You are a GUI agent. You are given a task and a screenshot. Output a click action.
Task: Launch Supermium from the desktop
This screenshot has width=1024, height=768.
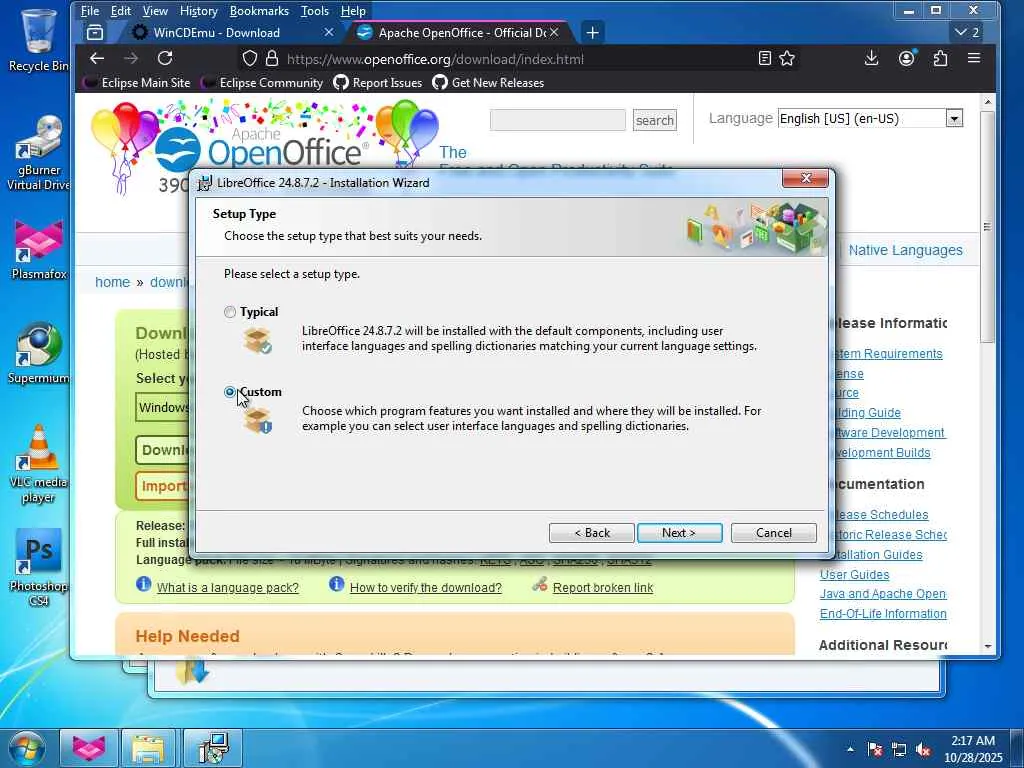[x=39, y=353]
